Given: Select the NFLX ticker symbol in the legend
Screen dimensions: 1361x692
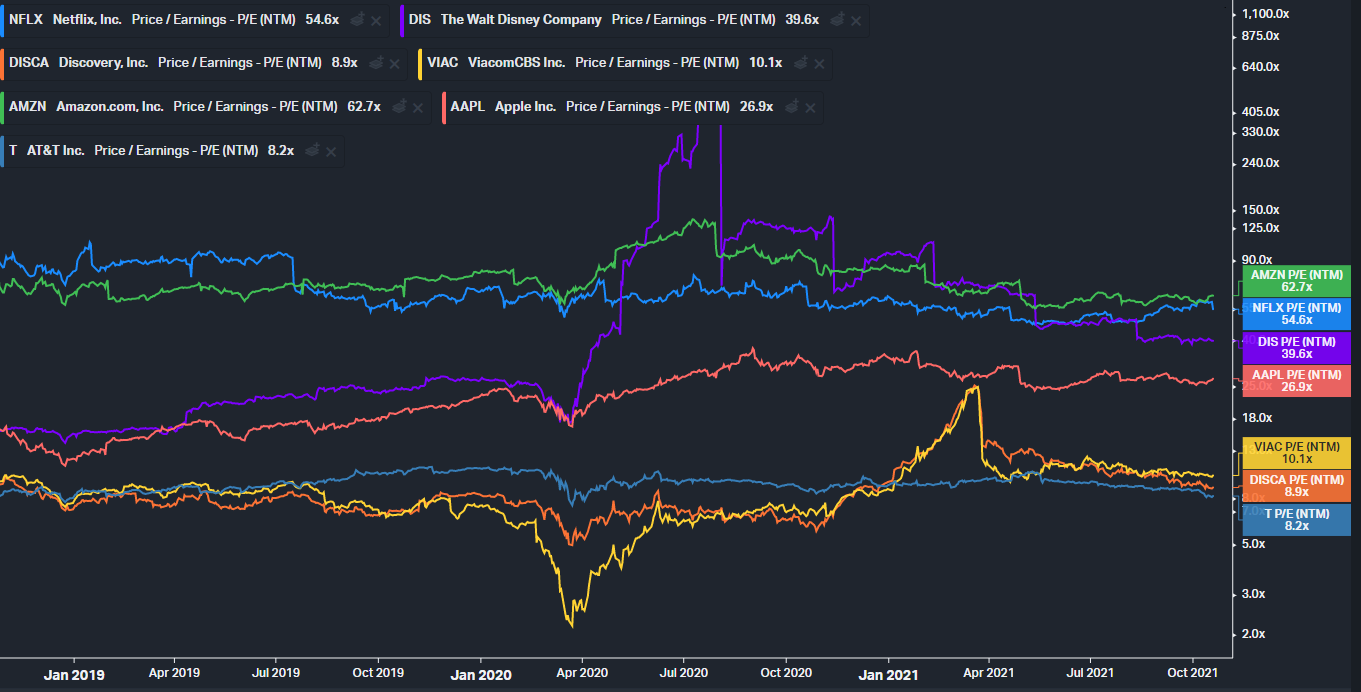Looking at the screenshot, I should (x=26, y=19).
